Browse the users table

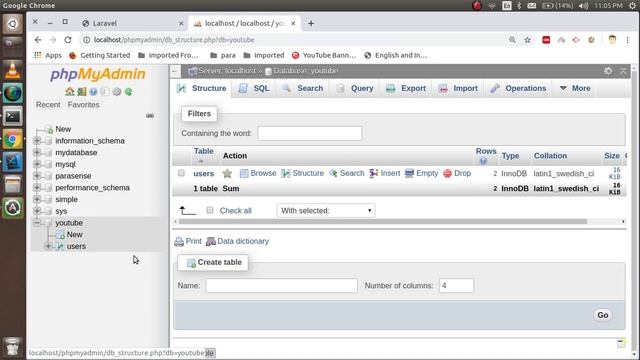[258, 173]
